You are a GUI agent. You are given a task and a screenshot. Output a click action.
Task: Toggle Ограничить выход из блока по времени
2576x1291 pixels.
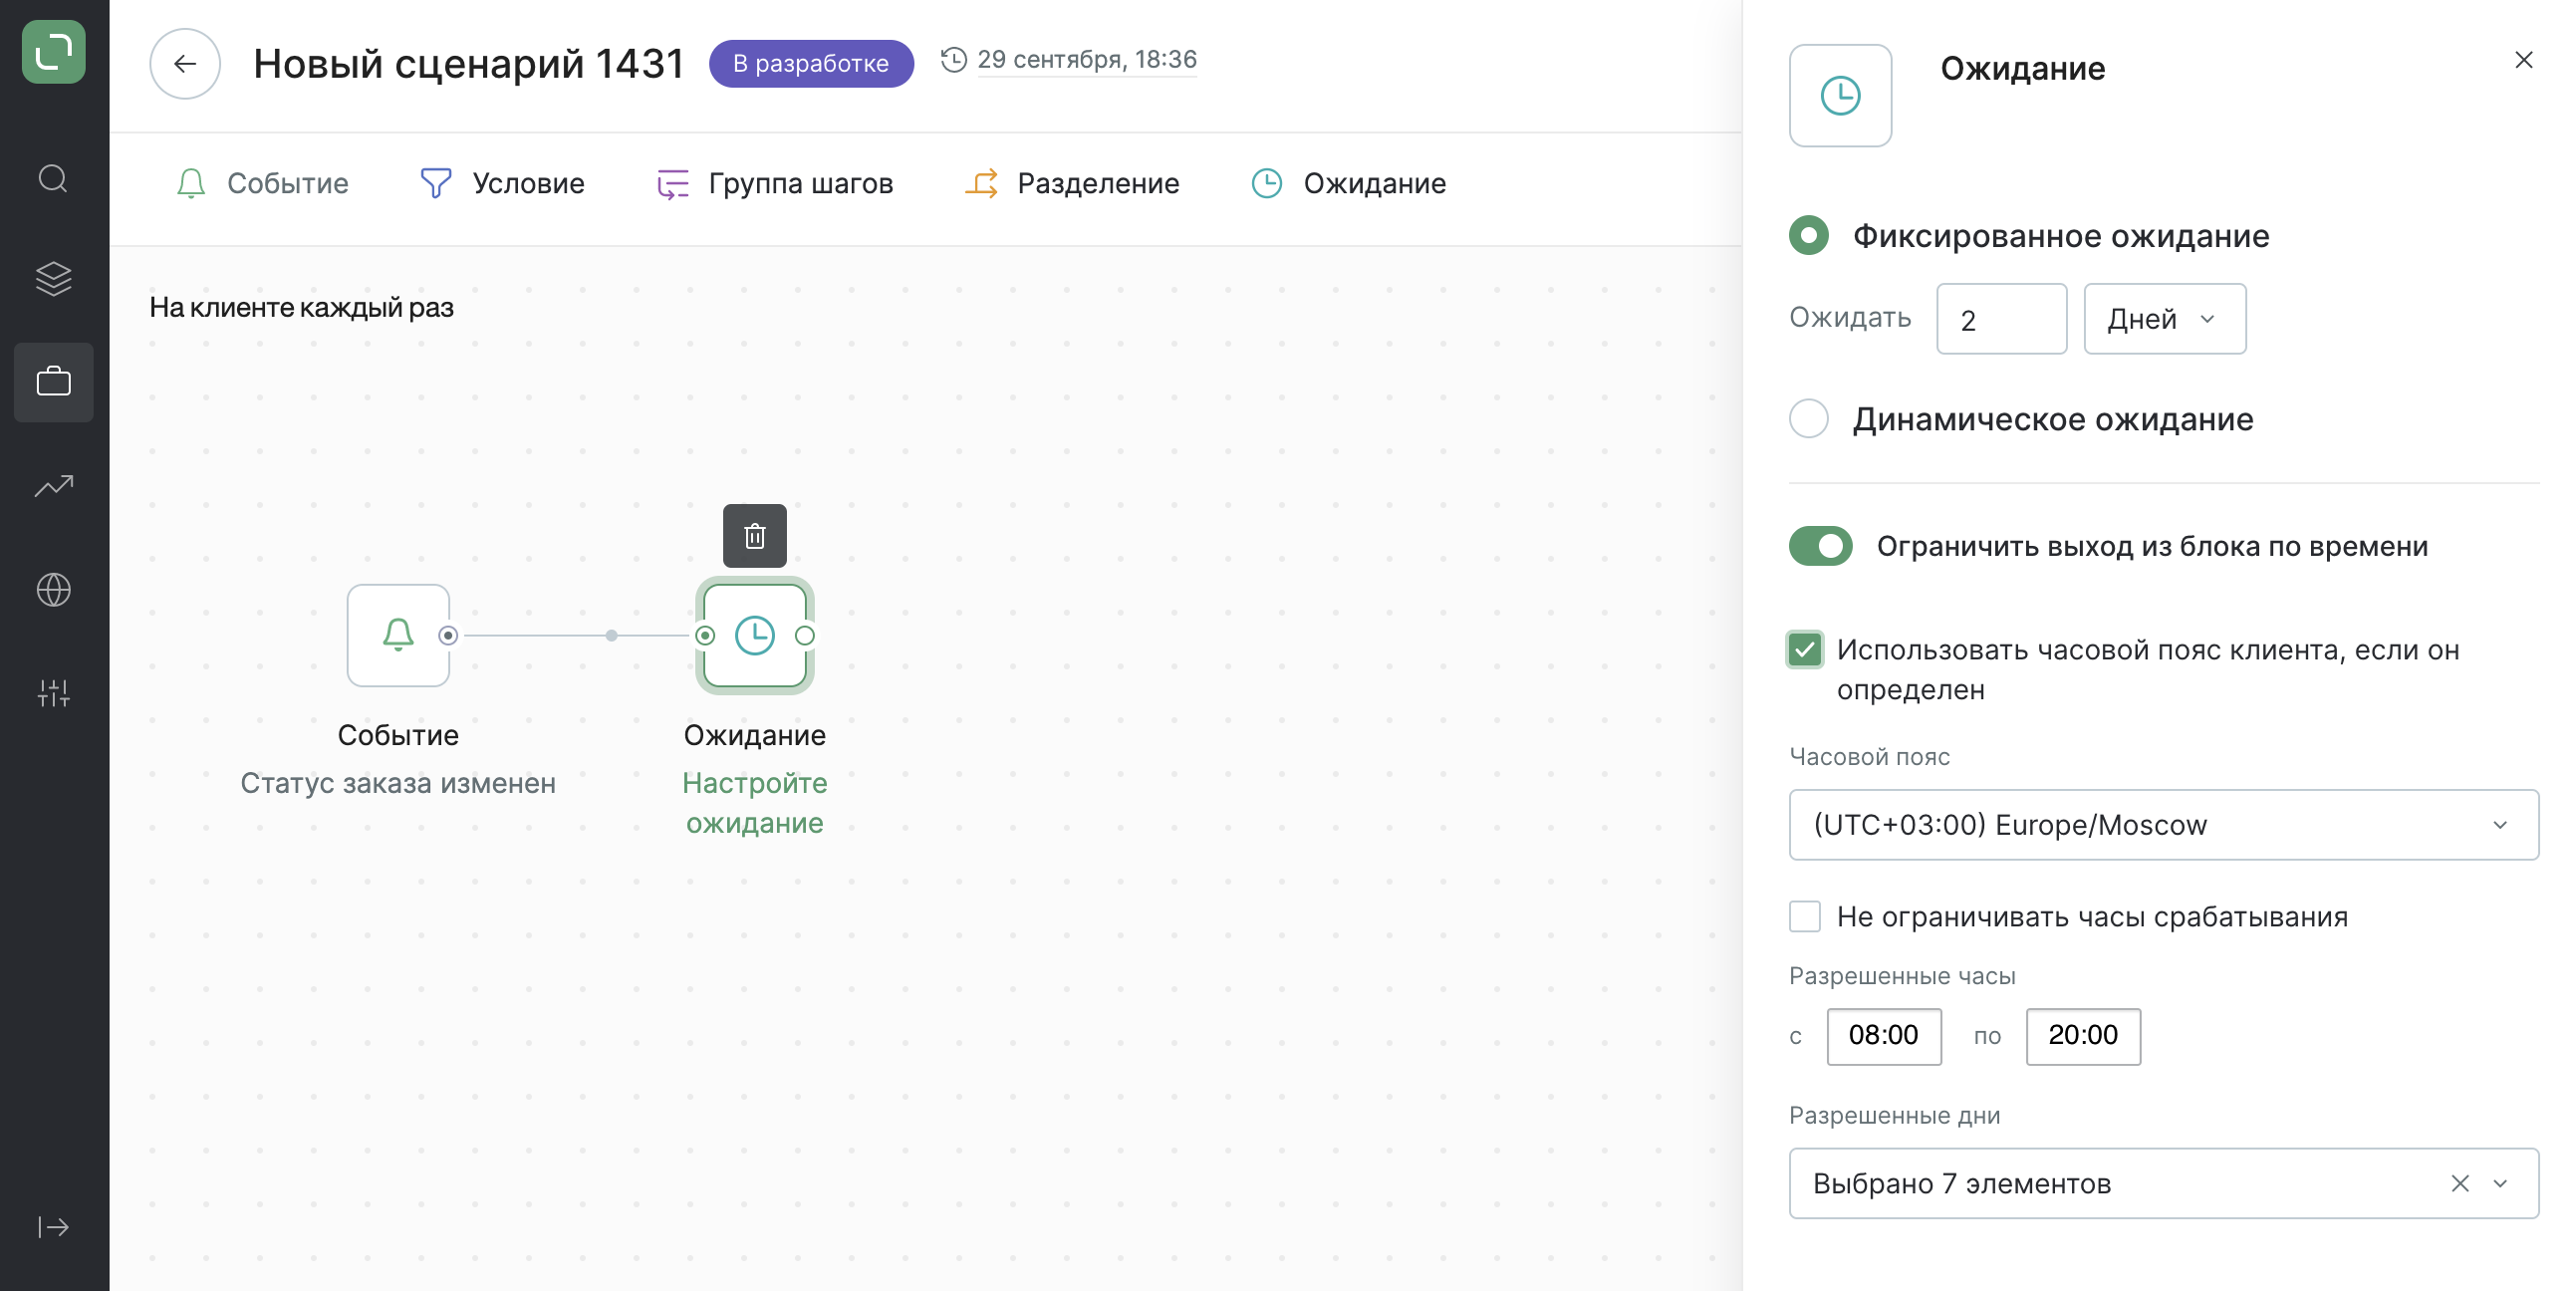1820,546
